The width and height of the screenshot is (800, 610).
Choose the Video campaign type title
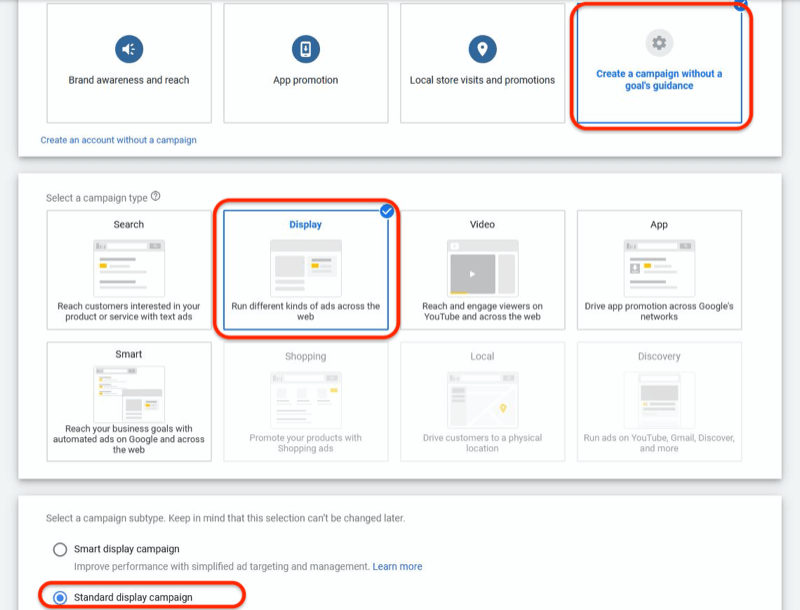click(x=482, y=224)
